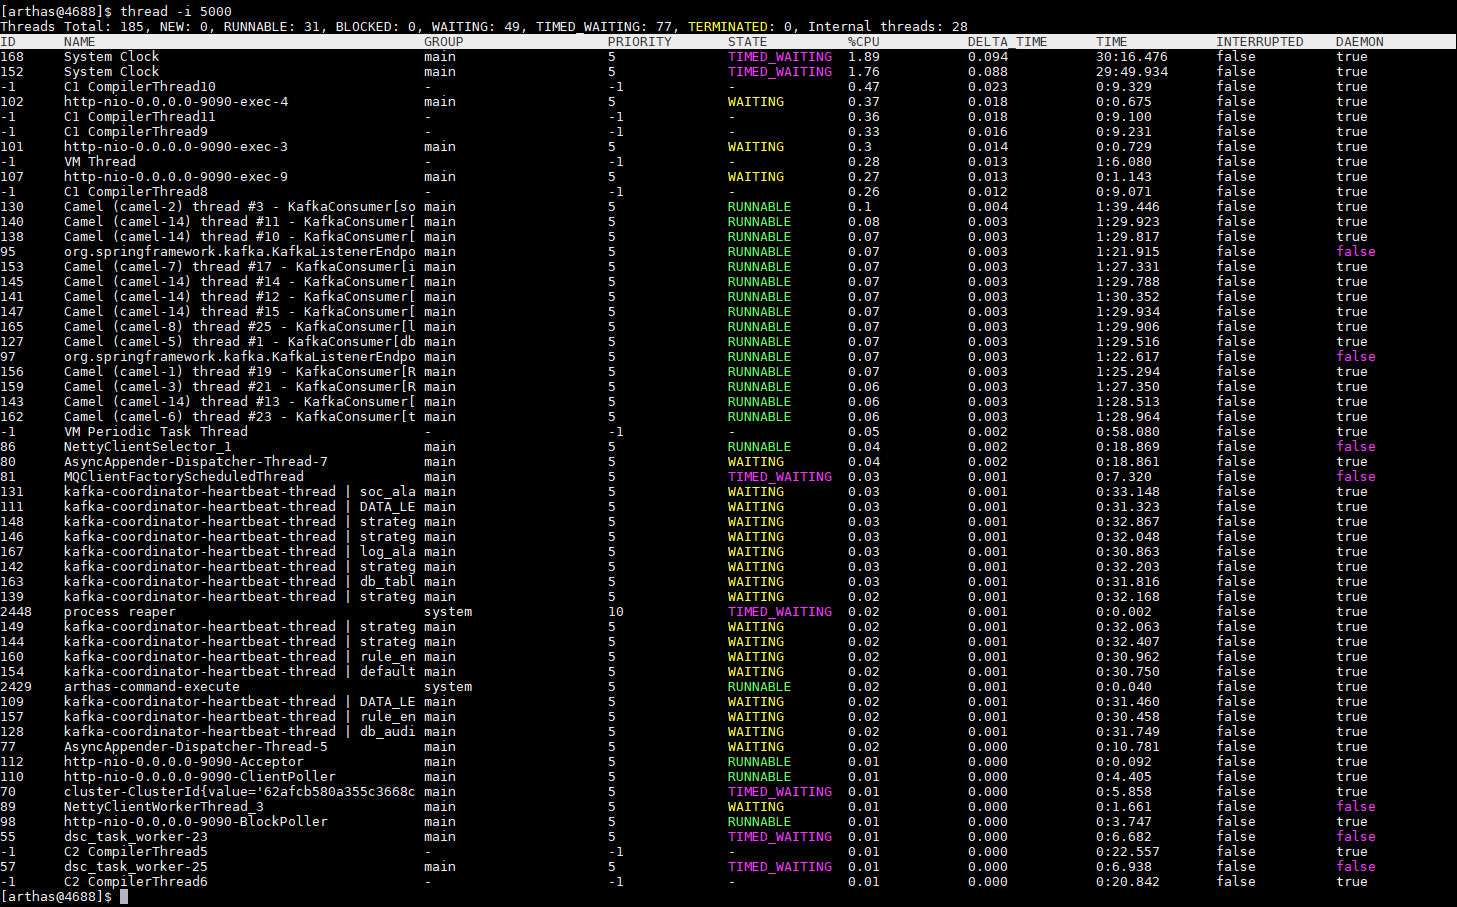Click the 'system' group of process reaper
The height and width of the screenshot is (907, 1457).
448,612
